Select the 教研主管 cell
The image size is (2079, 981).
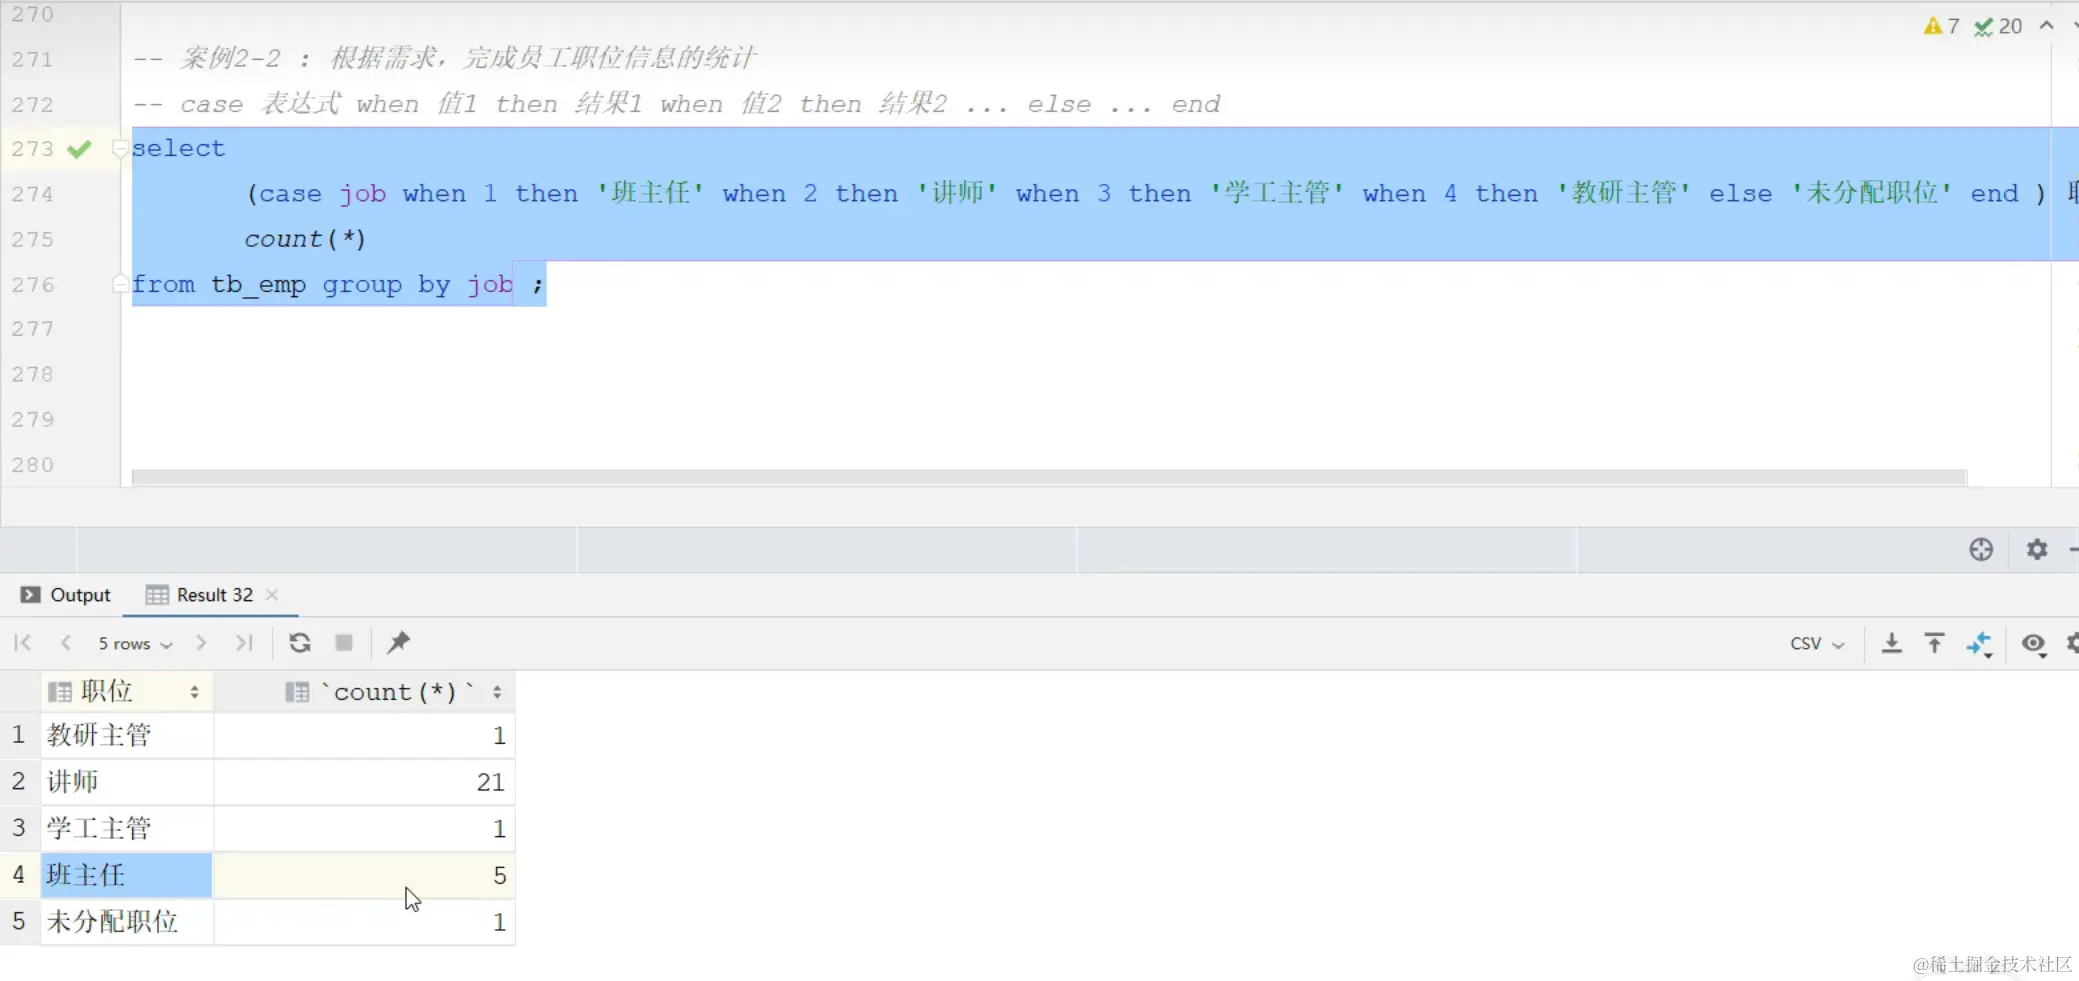(126, 736)
